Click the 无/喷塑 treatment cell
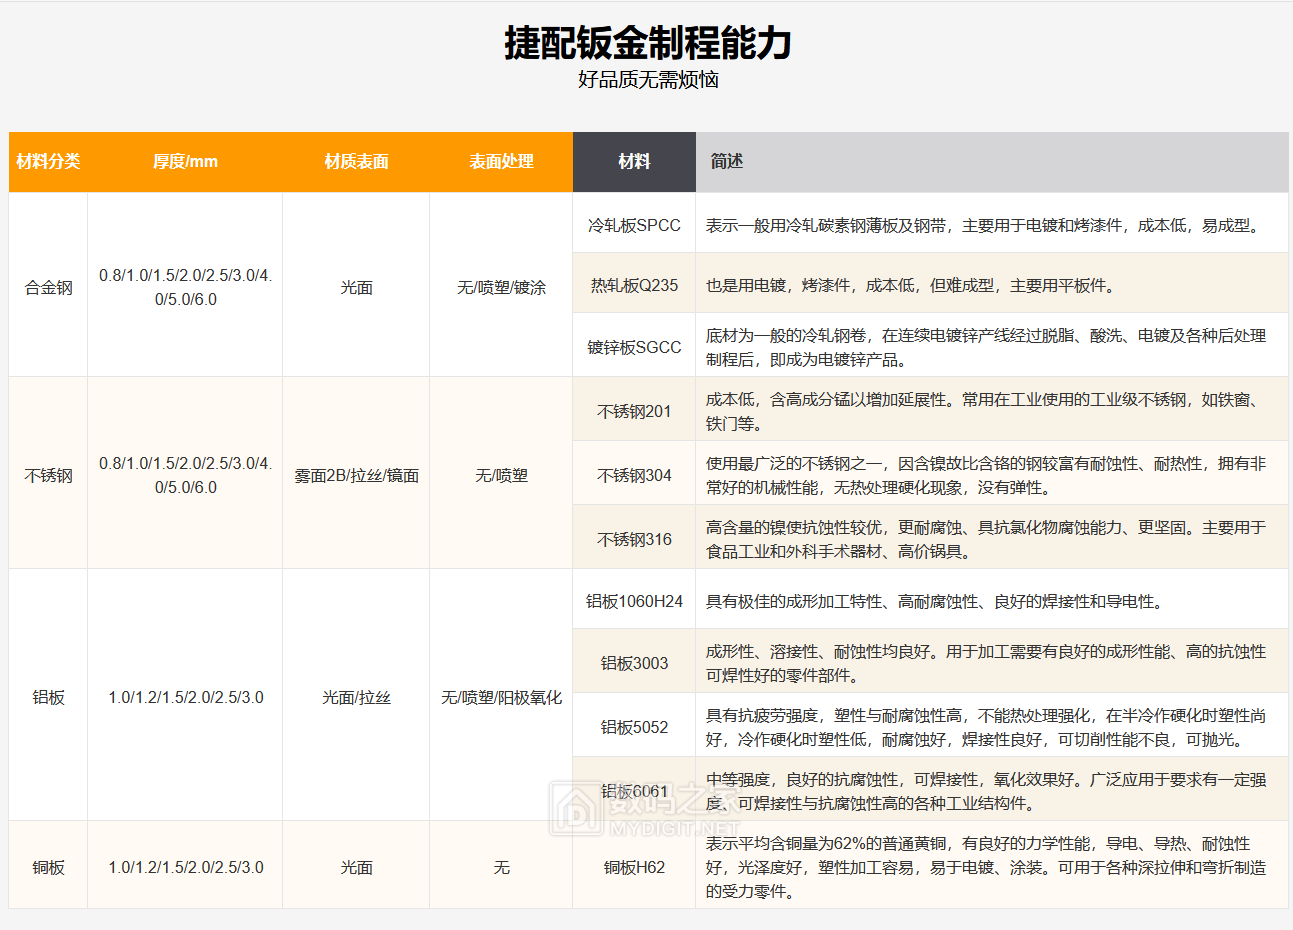Viewport: 1293px width, 930px height. coord(501,475)
